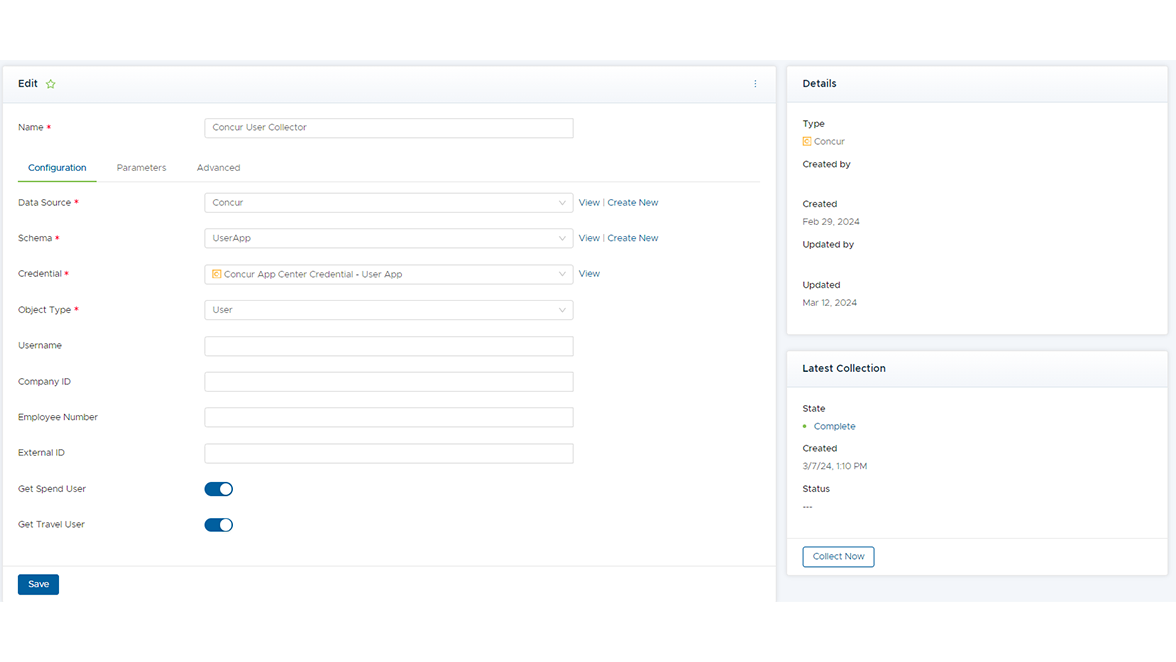This screenshot has height=662, width=1176.
Task: Switch to the Advanced tab
Action: 218,168
